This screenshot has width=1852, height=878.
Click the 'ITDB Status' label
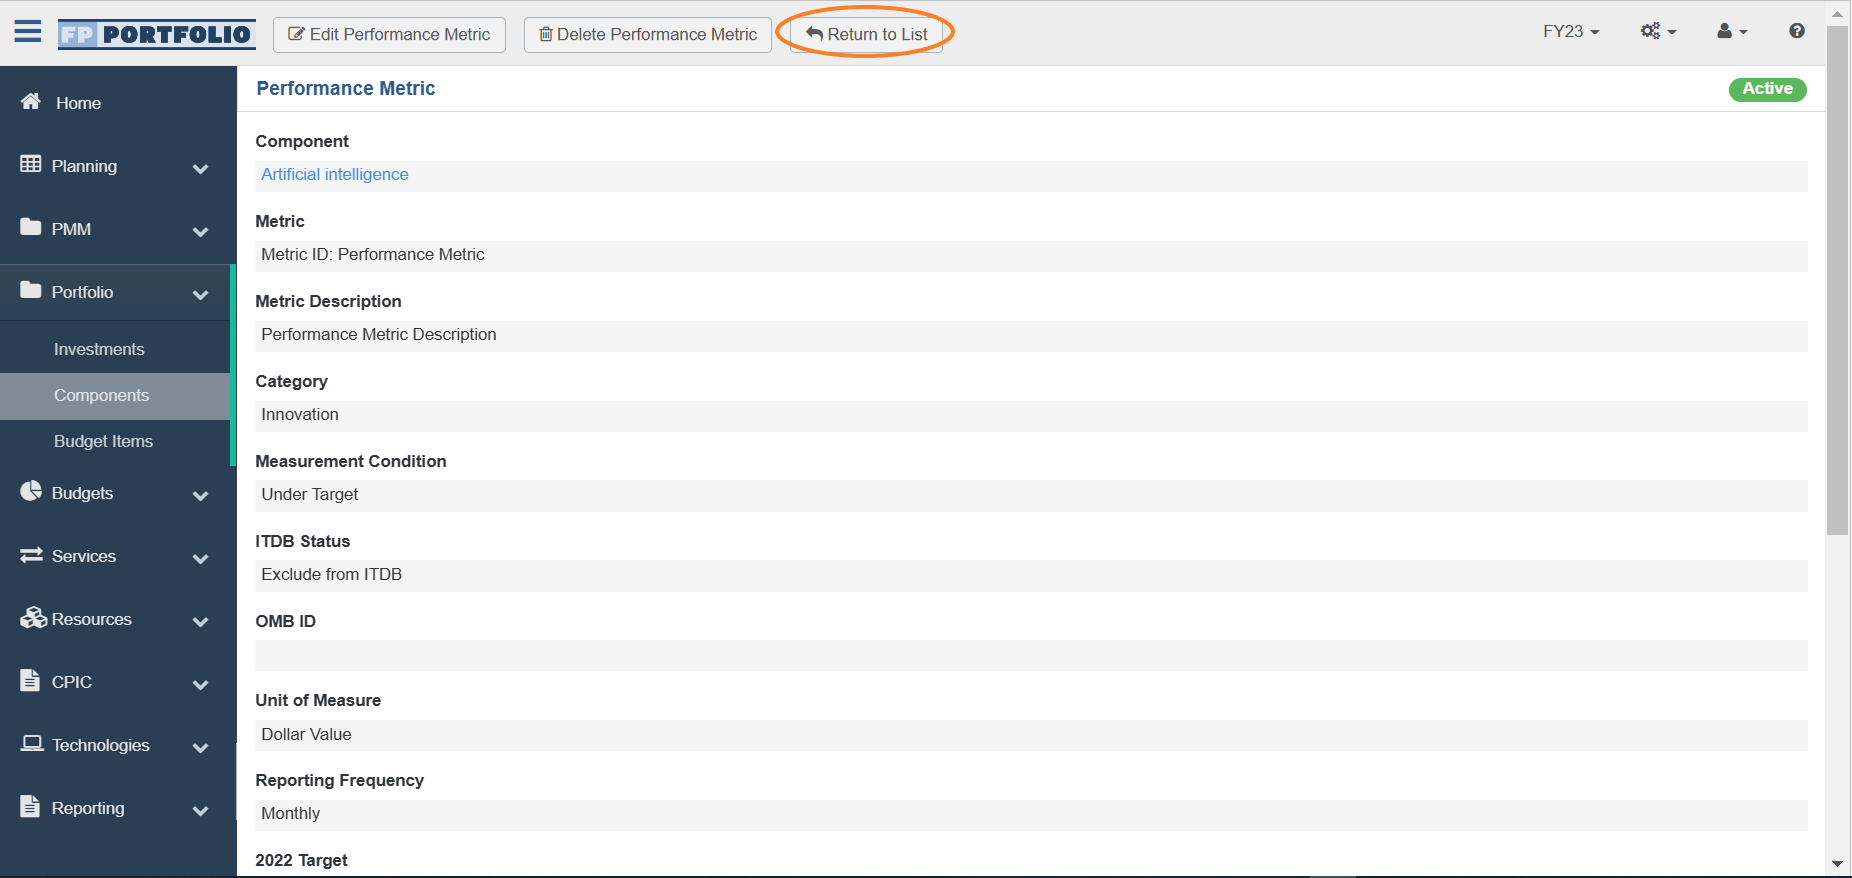tap(303, 541)
